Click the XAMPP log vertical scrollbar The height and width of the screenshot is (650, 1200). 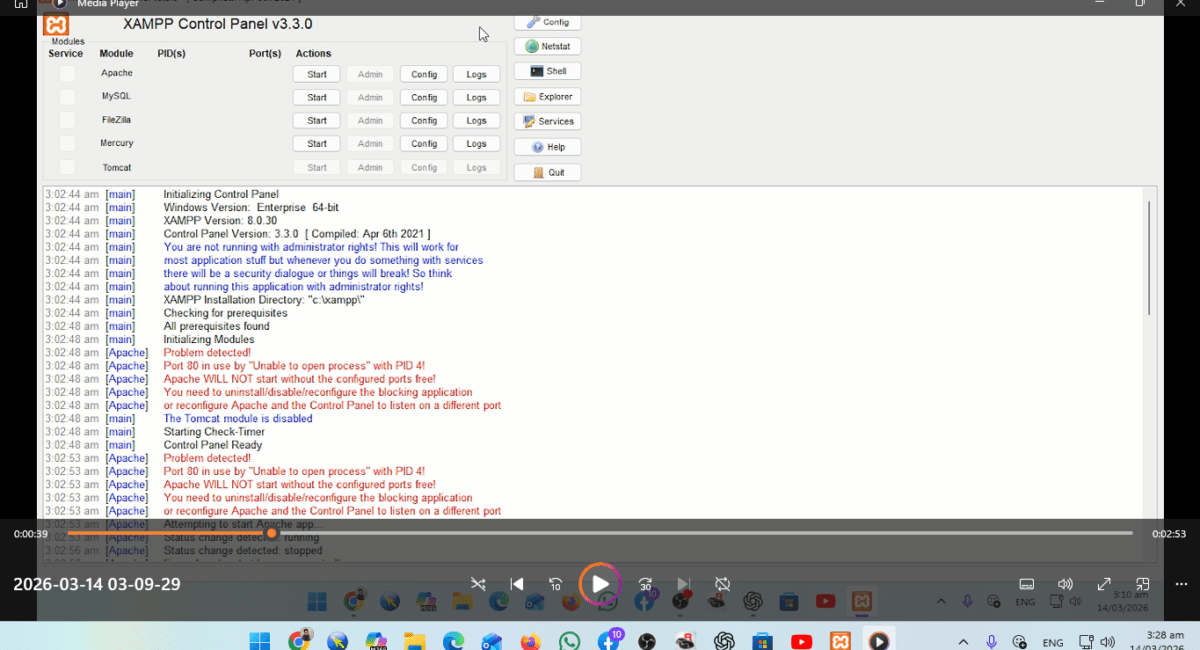(x=1149, y=256)
